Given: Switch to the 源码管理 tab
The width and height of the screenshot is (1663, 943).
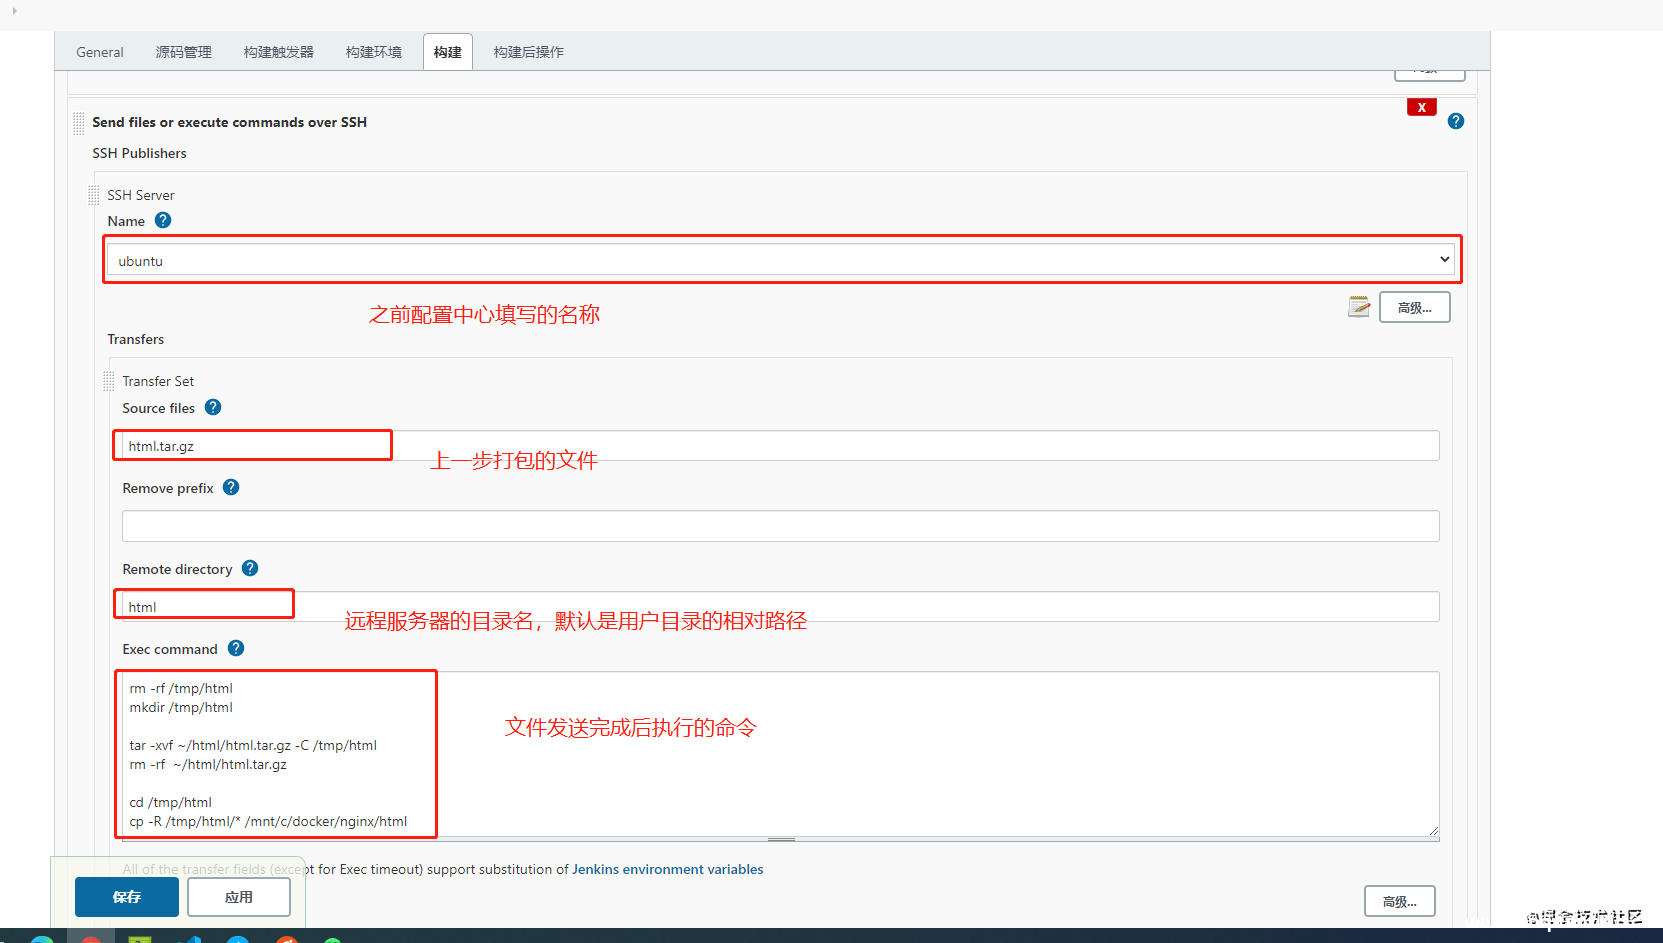Looking at the screenshot, I should pyautogui.click(x=183, y=52).
